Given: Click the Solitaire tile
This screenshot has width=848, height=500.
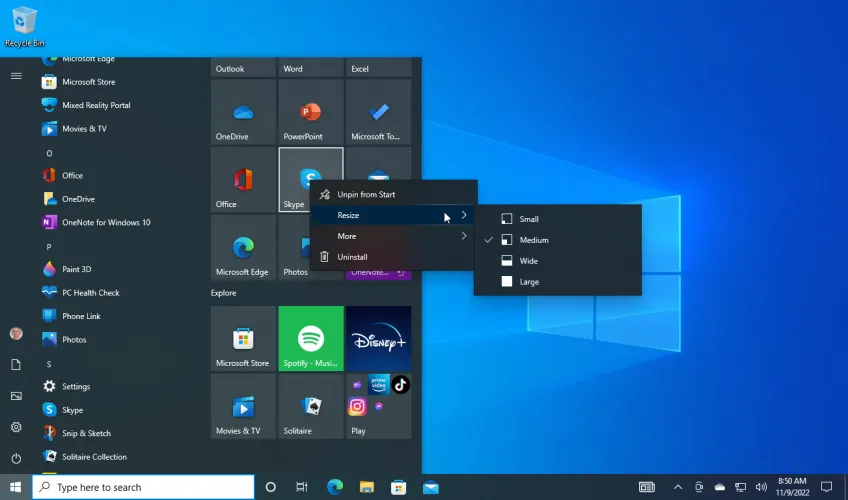Looking at the screenshot, I should coord(310,407).
